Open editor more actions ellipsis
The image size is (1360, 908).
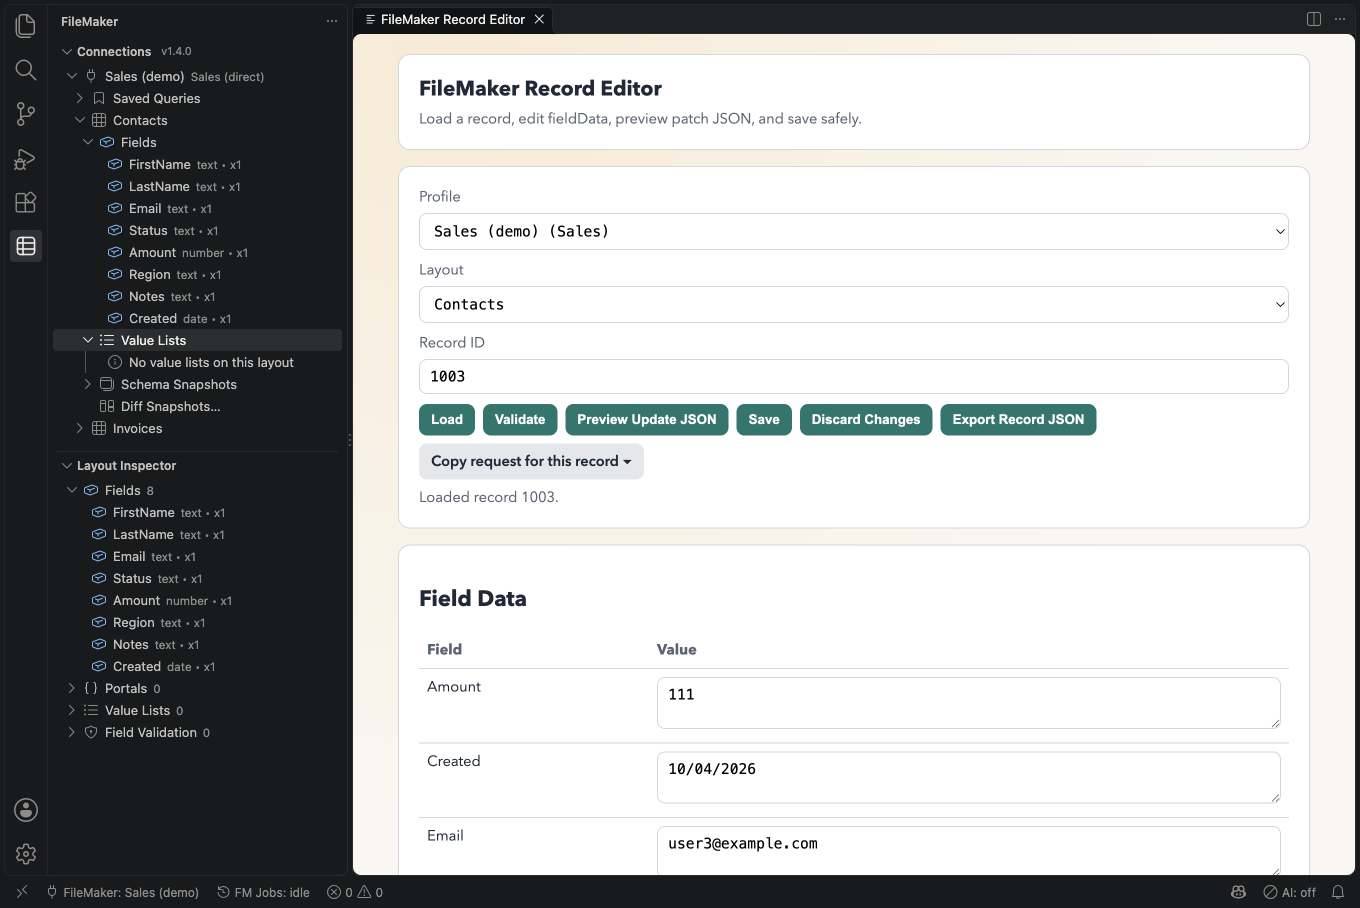tap(1340, 19)
